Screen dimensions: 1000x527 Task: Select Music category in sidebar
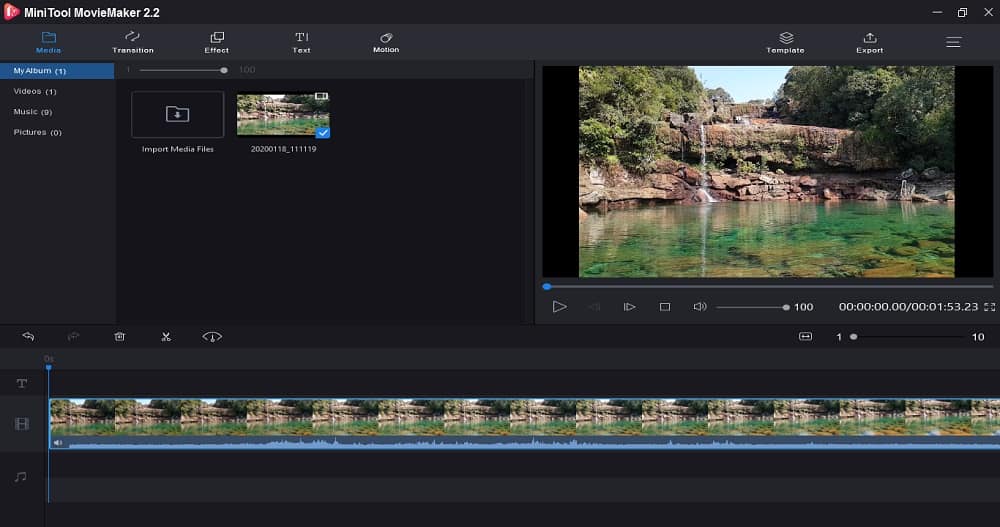coord(33,112)
